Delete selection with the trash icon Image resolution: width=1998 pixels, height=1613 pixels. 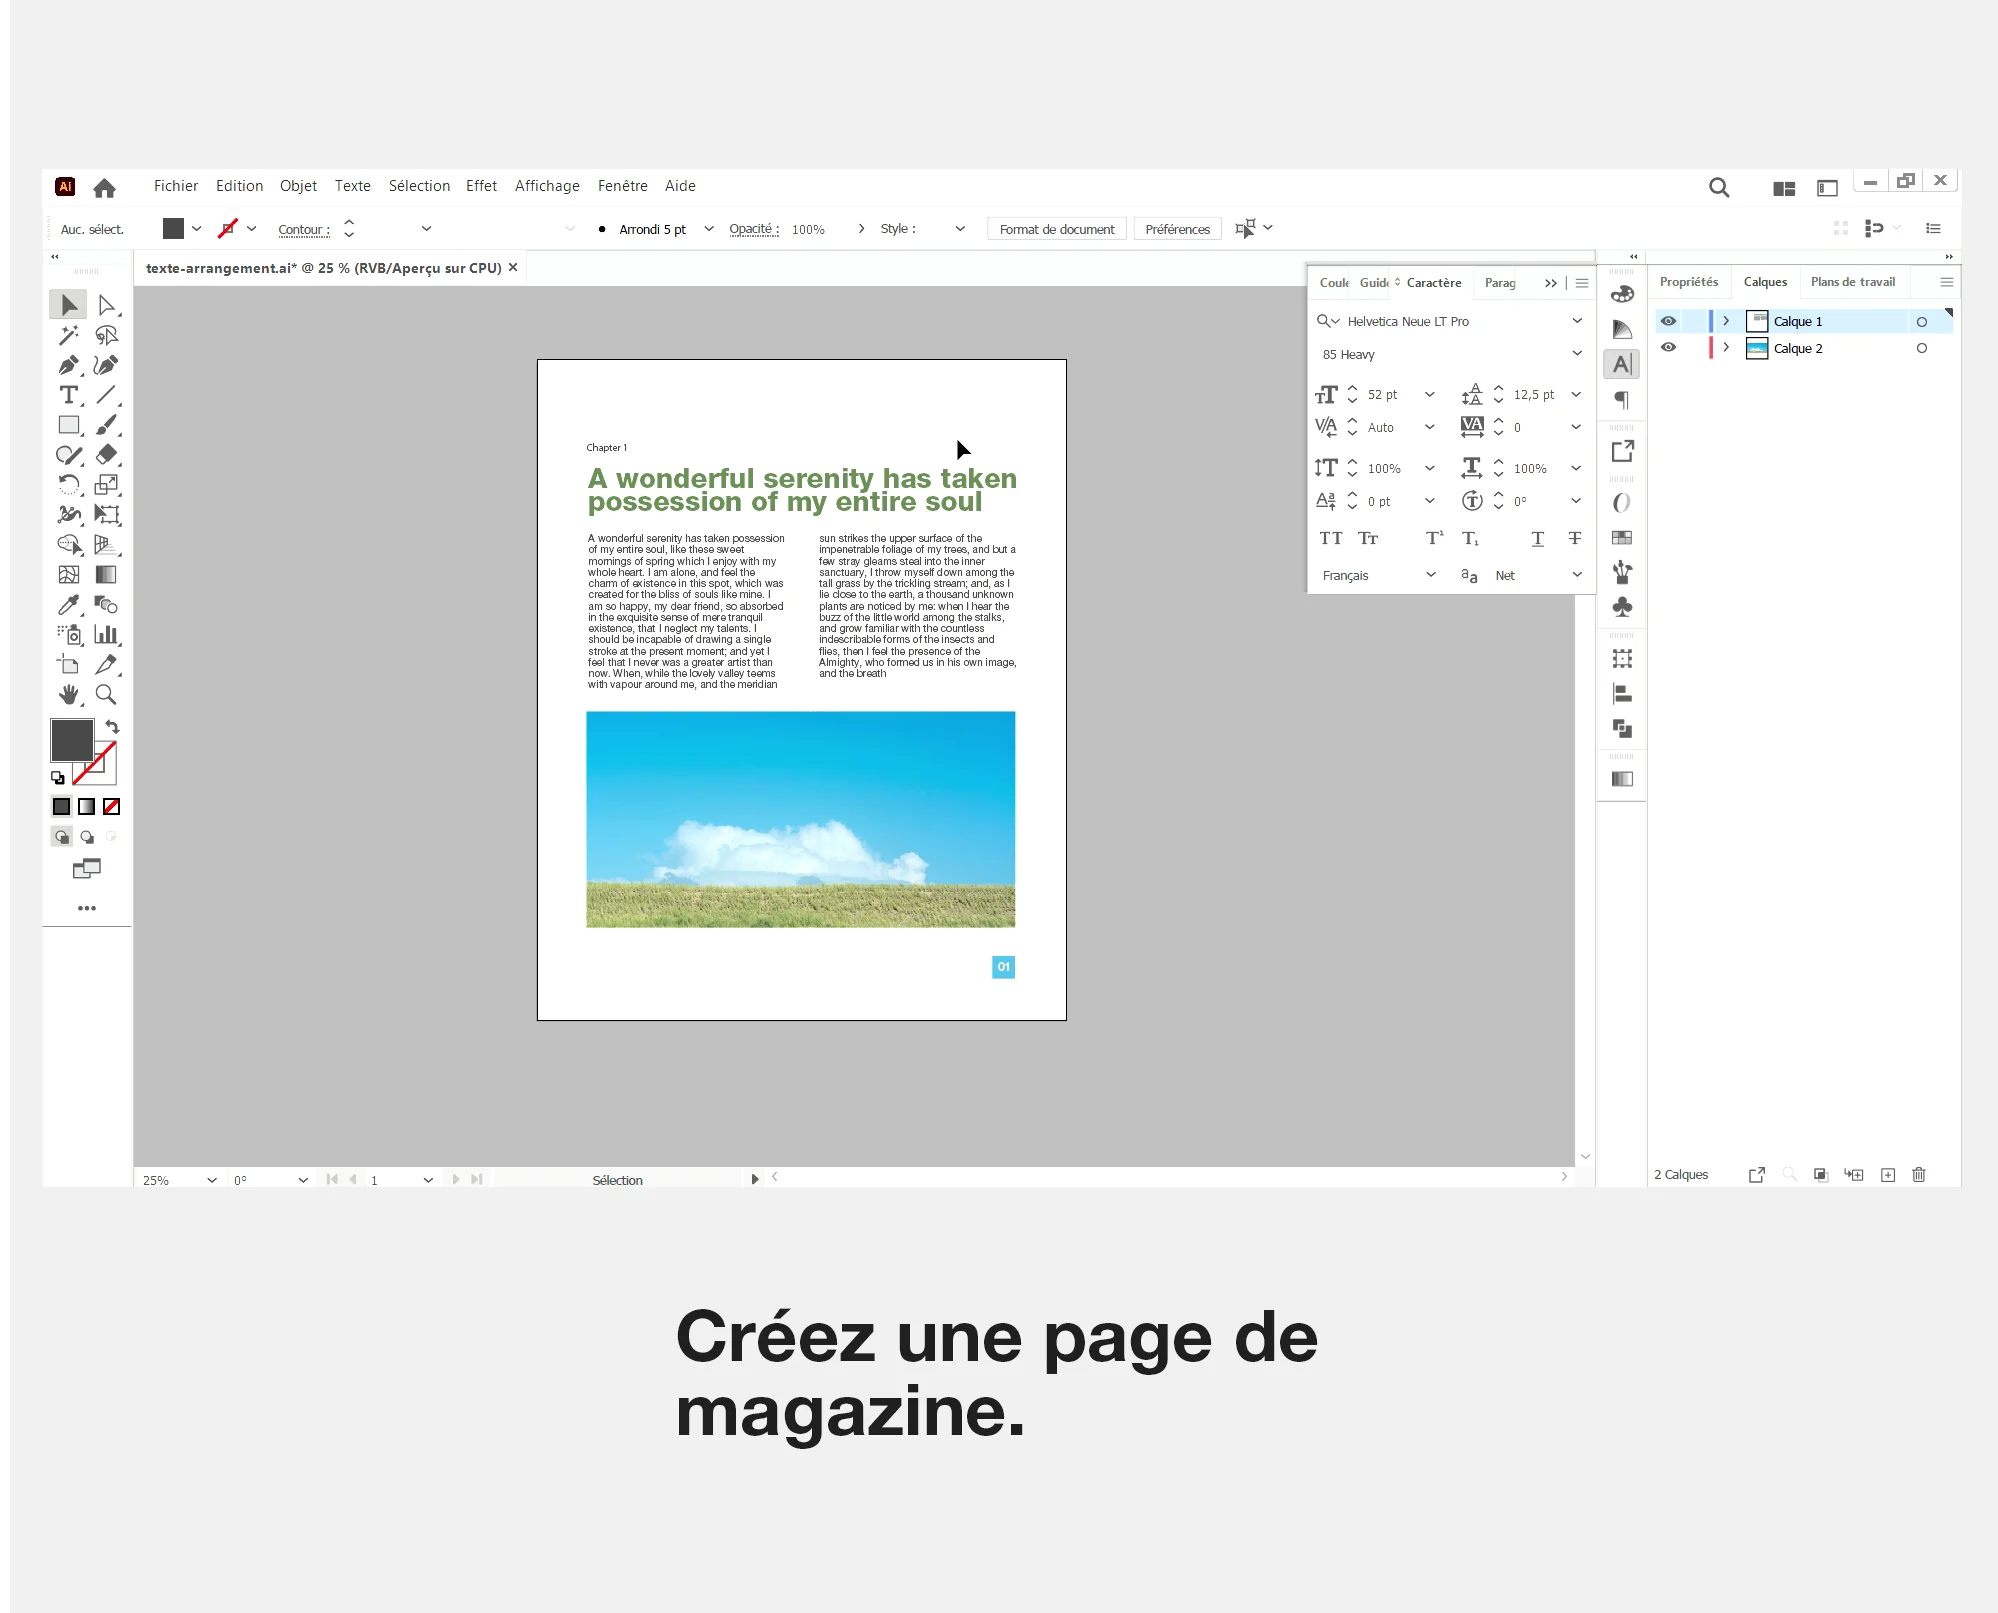click(1918, 1175)
